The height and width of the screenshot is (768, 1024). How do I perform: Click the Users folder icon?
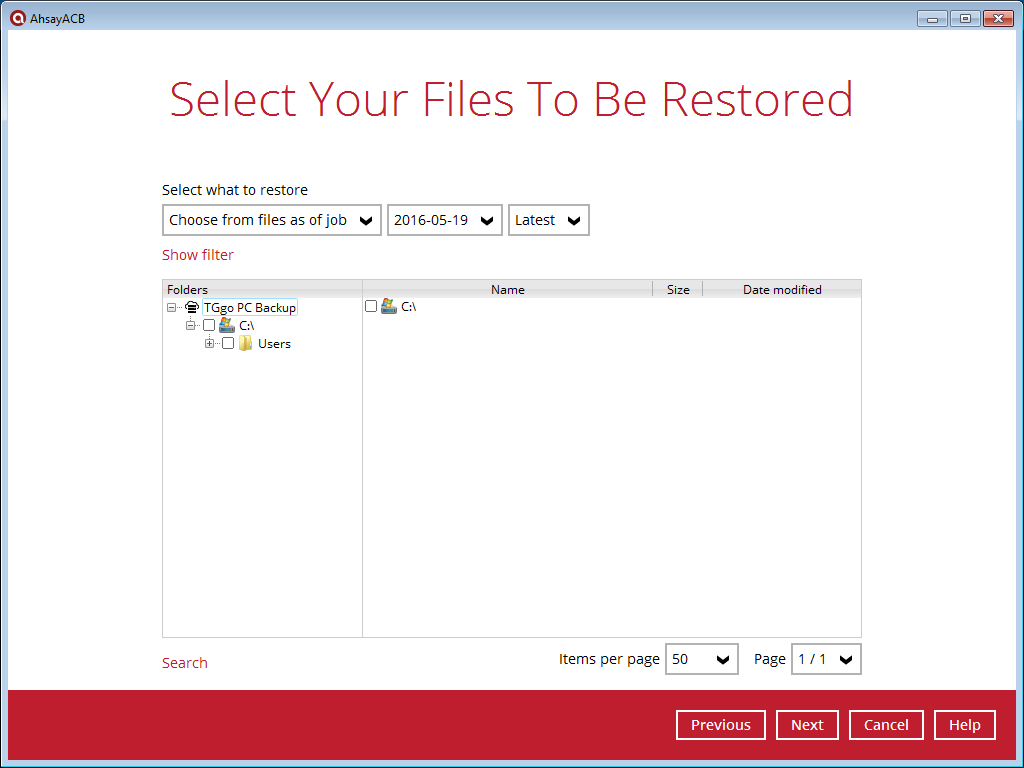pyautogui.click(x=246, y=344)
